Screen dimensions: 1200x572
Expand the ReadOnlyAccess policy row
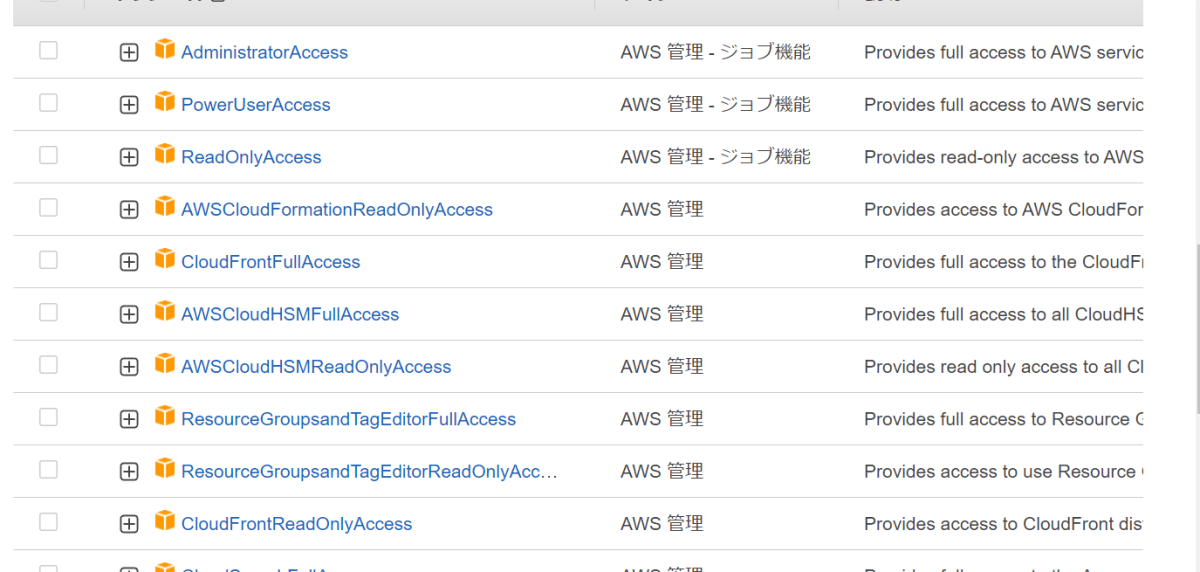[x=128, y=158]
